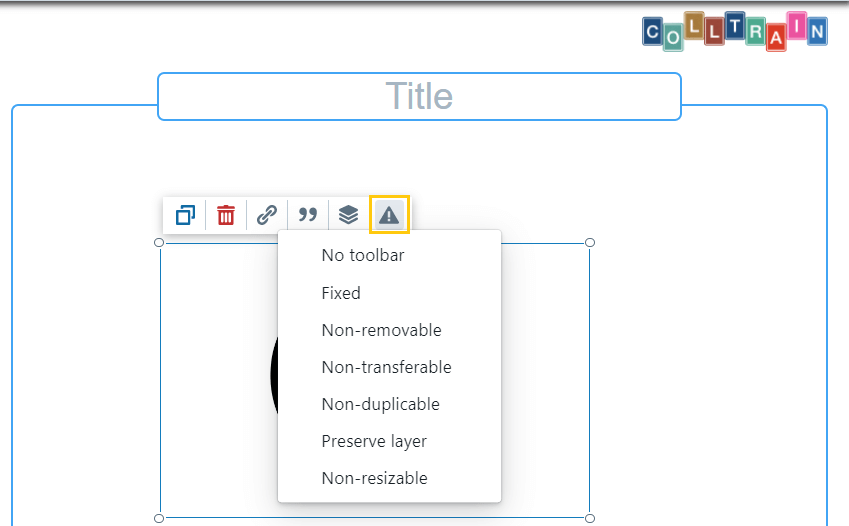Click bottom-right resize handle of selection
This screenshot has height=526, width=849.
click(x=590, y=518)
